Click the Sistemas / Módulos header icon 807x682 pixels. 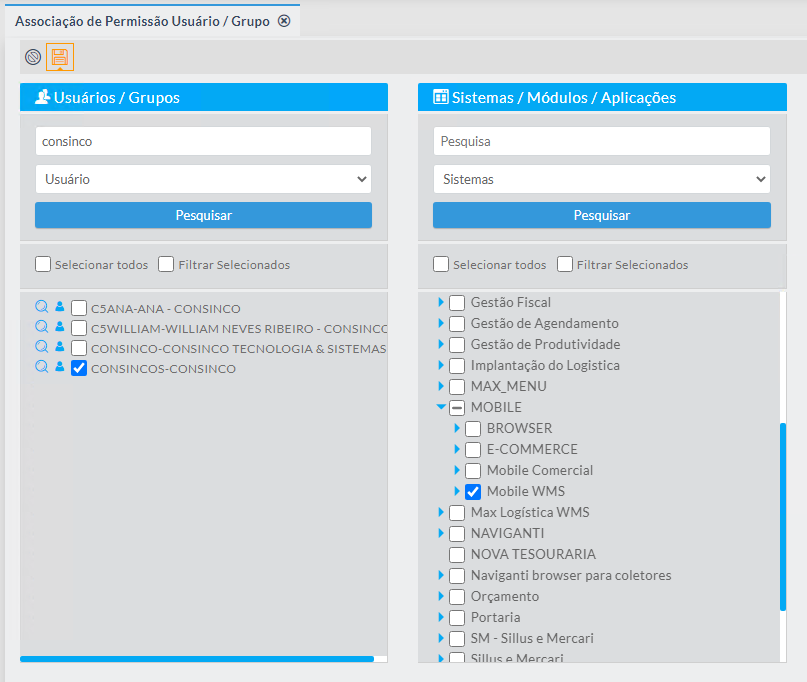point(441,97)
